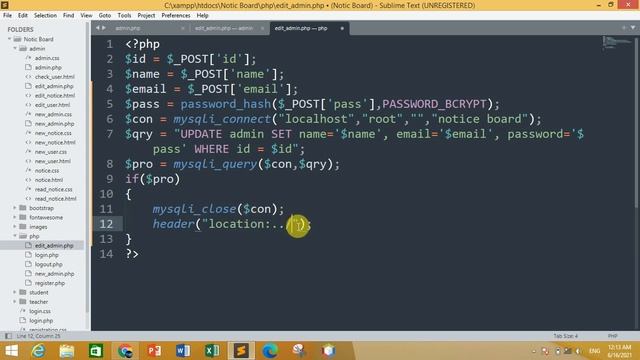The height and width of the screenshot is (360, 640).
Task: Open login.css in the sidebar
Action: point(40,311)
